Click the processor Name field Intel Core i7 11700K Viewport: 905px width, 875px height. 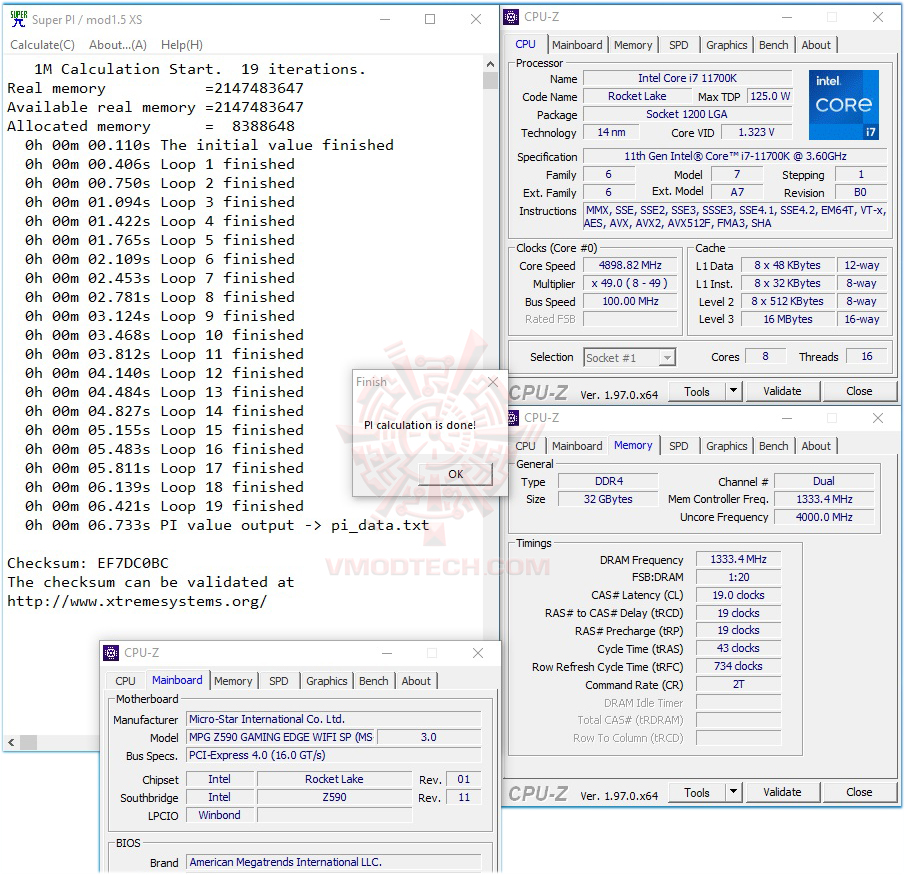[x=687, y=78]
